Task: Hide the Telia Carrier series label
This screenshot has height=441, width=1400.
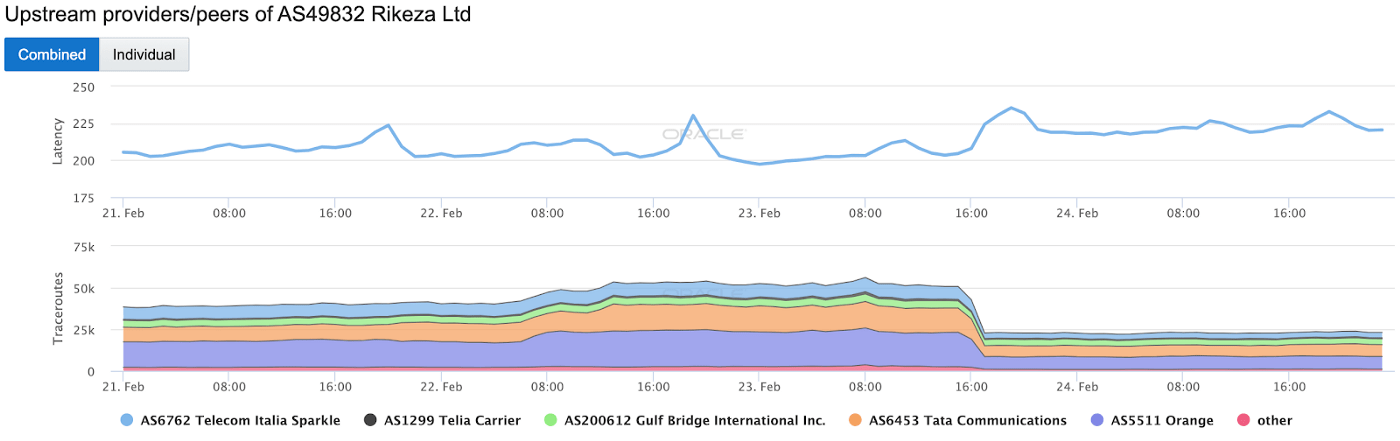Action: pos(453,421)
